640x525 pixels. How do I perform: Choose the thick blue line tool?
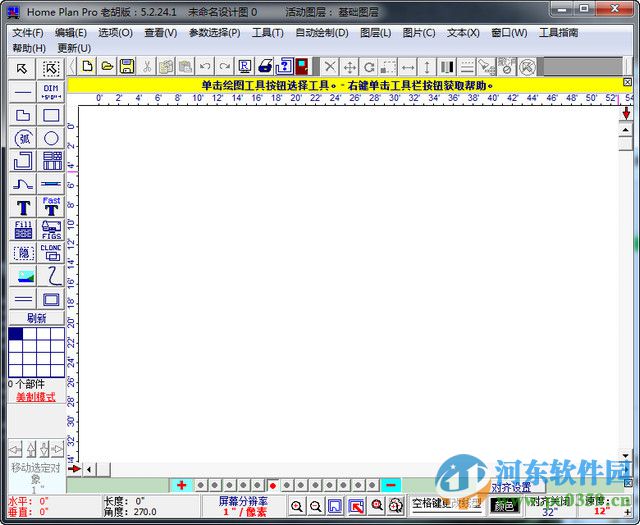(x=51, y=184)
